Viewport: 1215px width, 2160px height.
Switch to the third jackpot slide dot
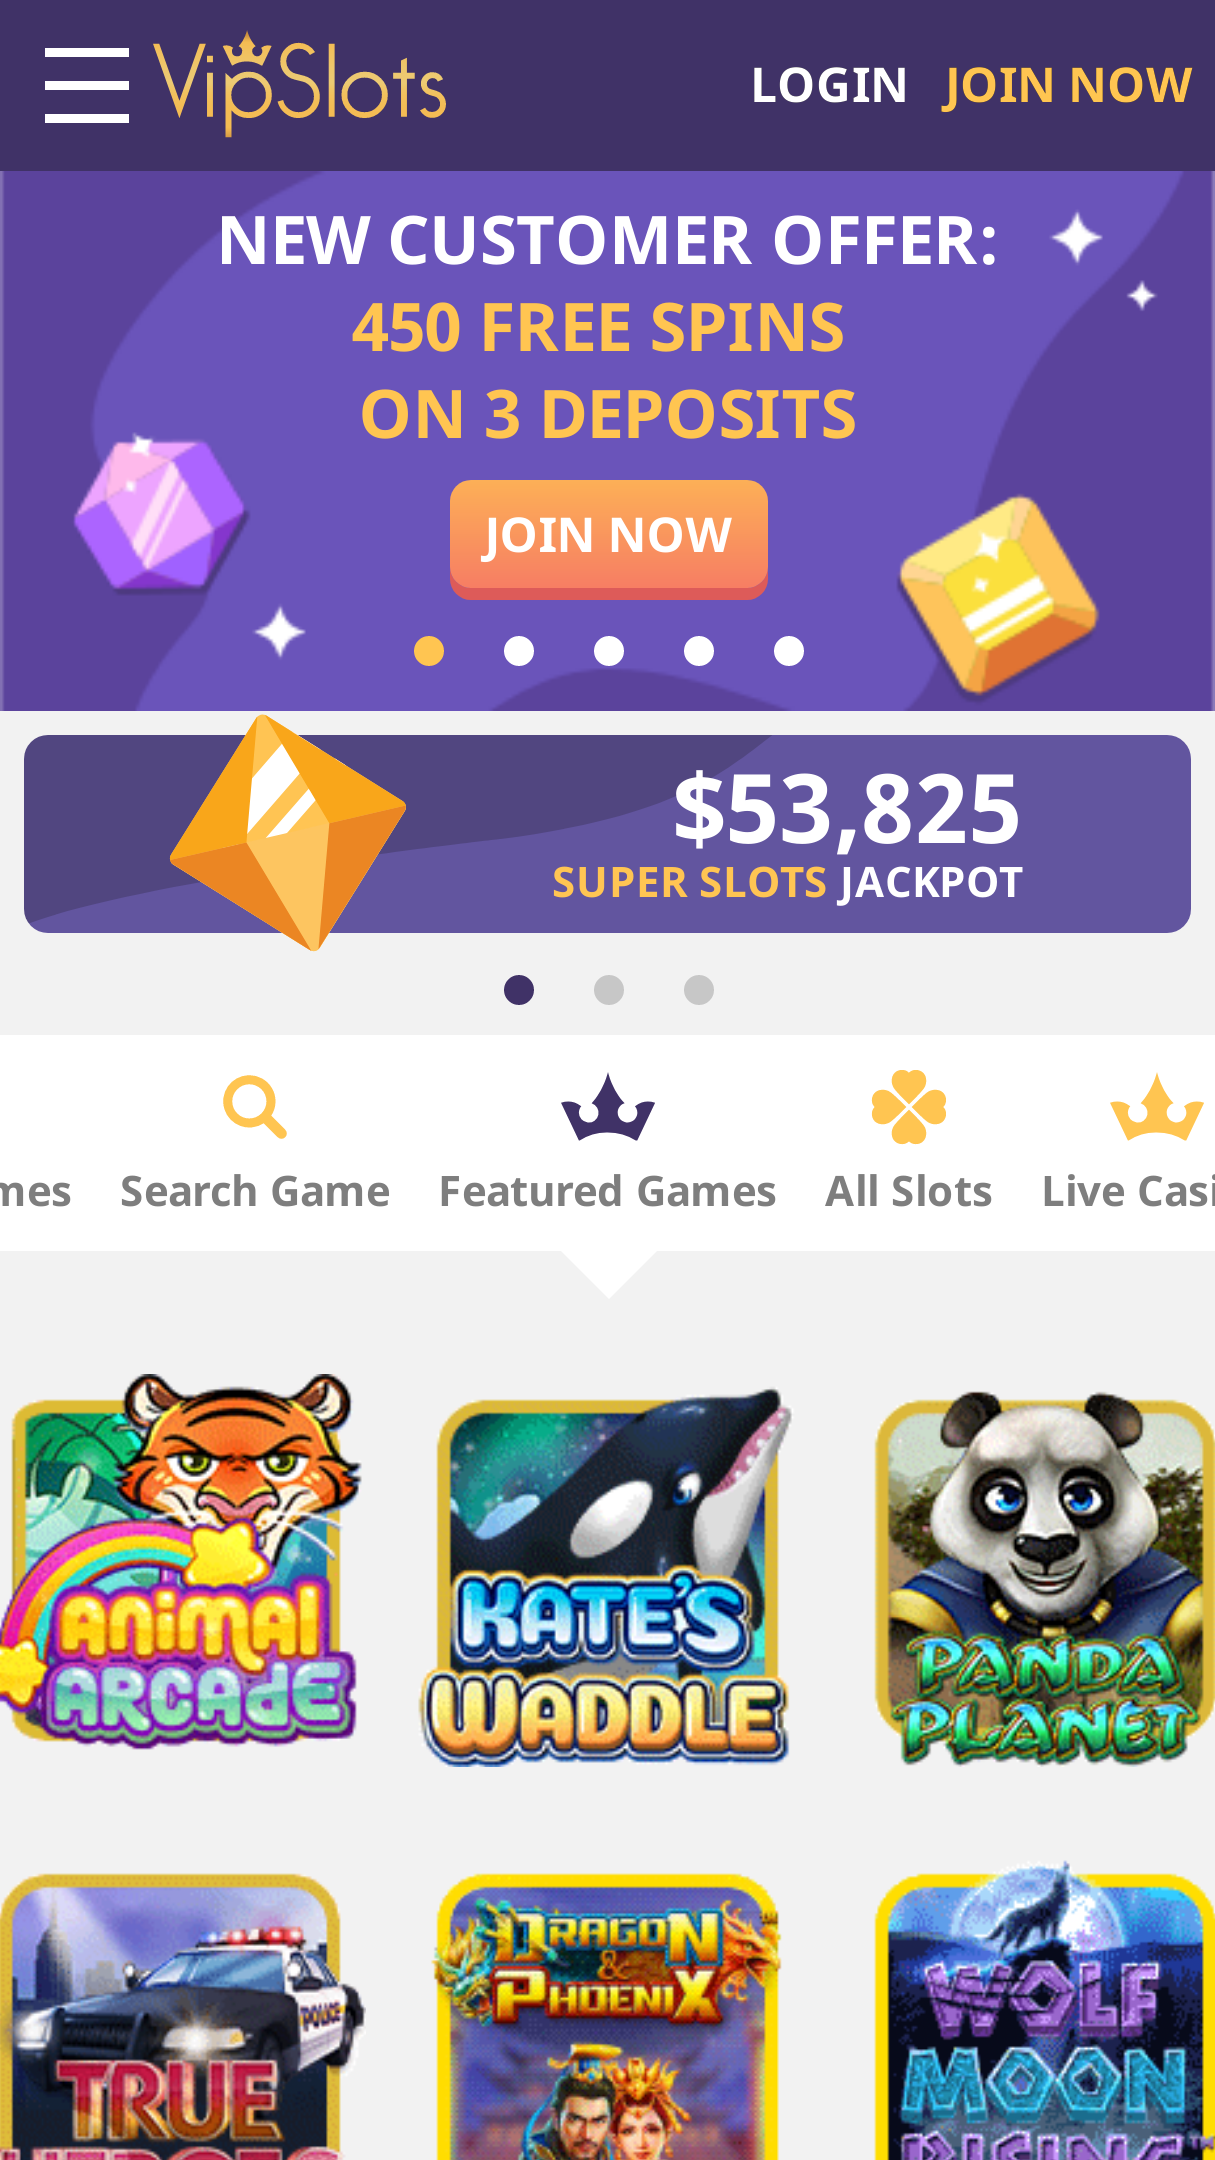coord(699,990)
